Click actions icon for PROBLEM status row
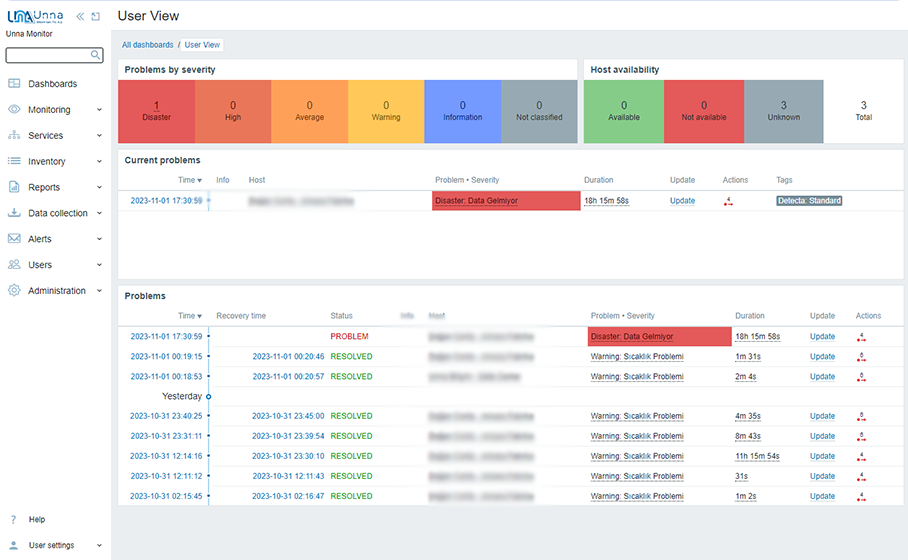908x560 pixels. click(861, 337)
